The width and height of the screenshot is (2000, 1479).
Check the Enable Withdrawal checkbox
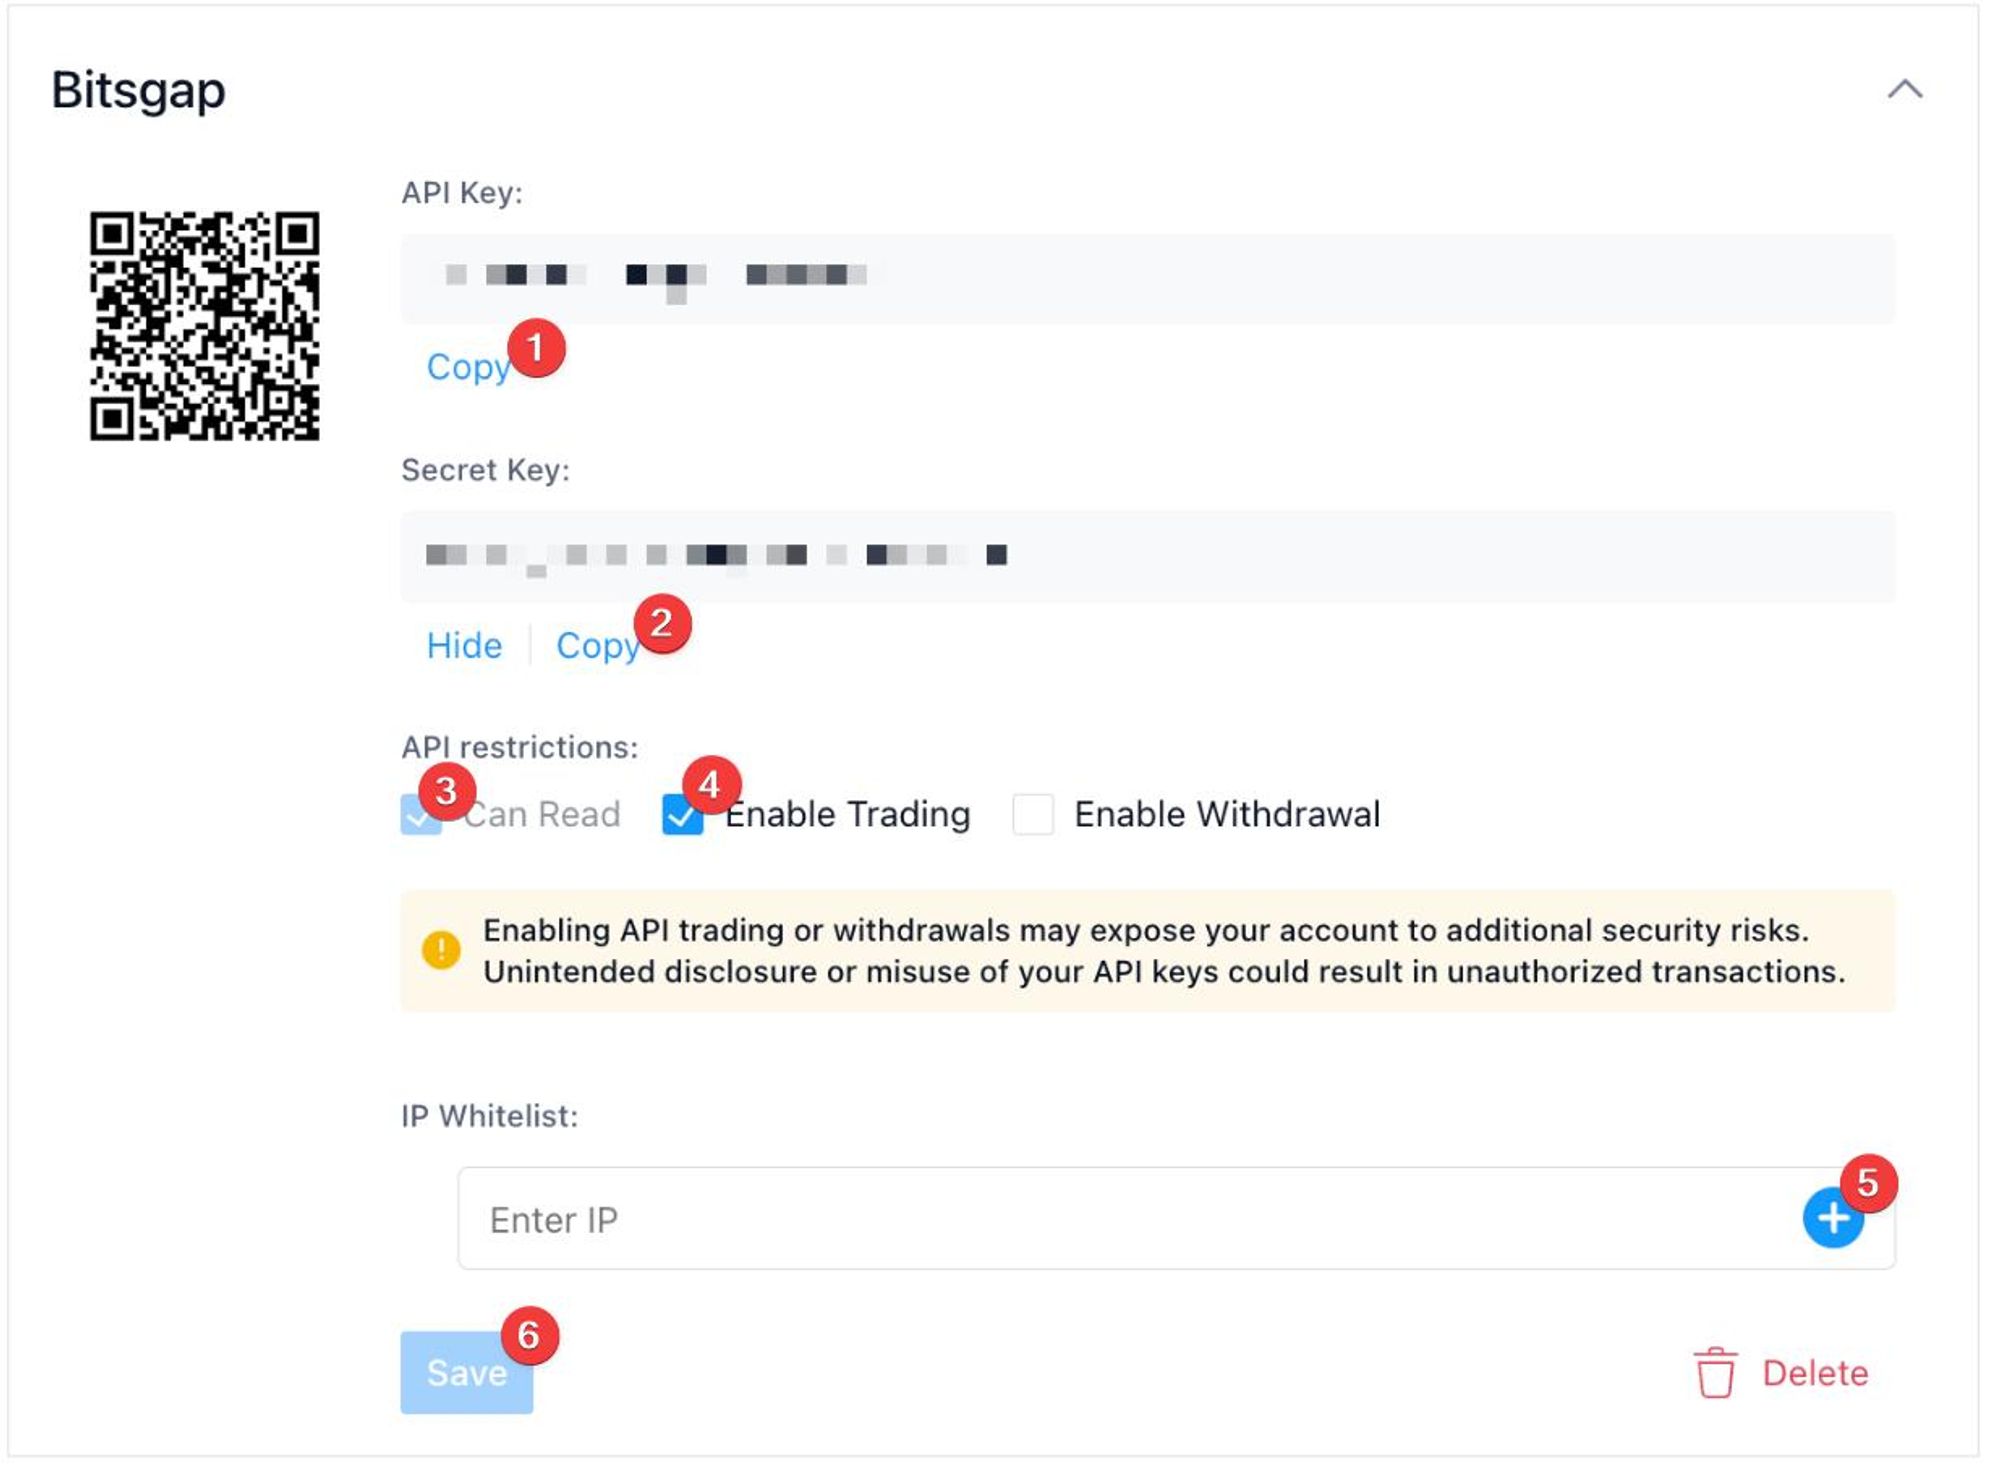tap(1033, 814)
